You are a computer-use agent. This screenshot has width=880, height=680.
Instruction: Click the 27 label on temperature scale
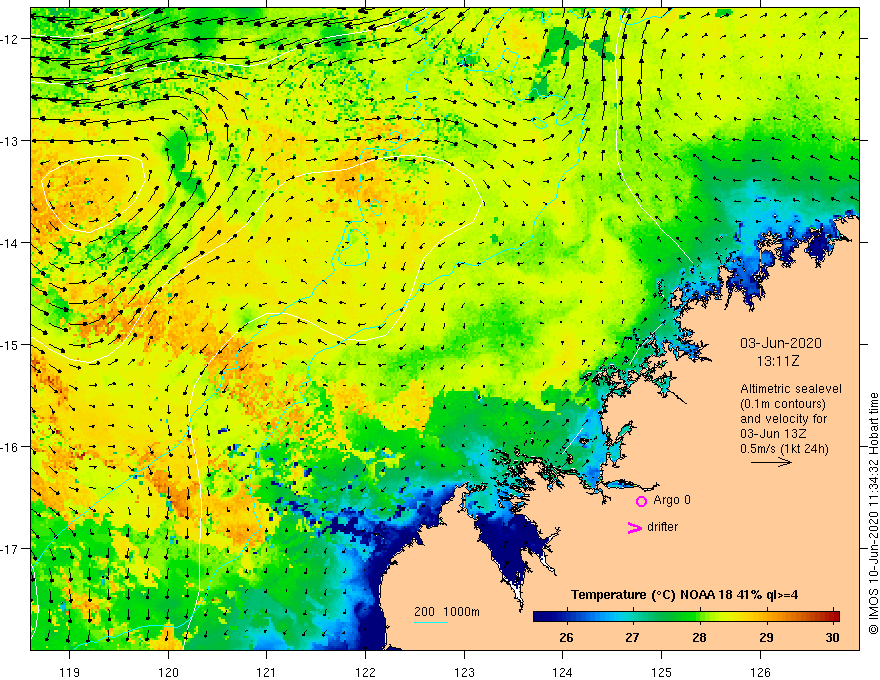point(632,637)
